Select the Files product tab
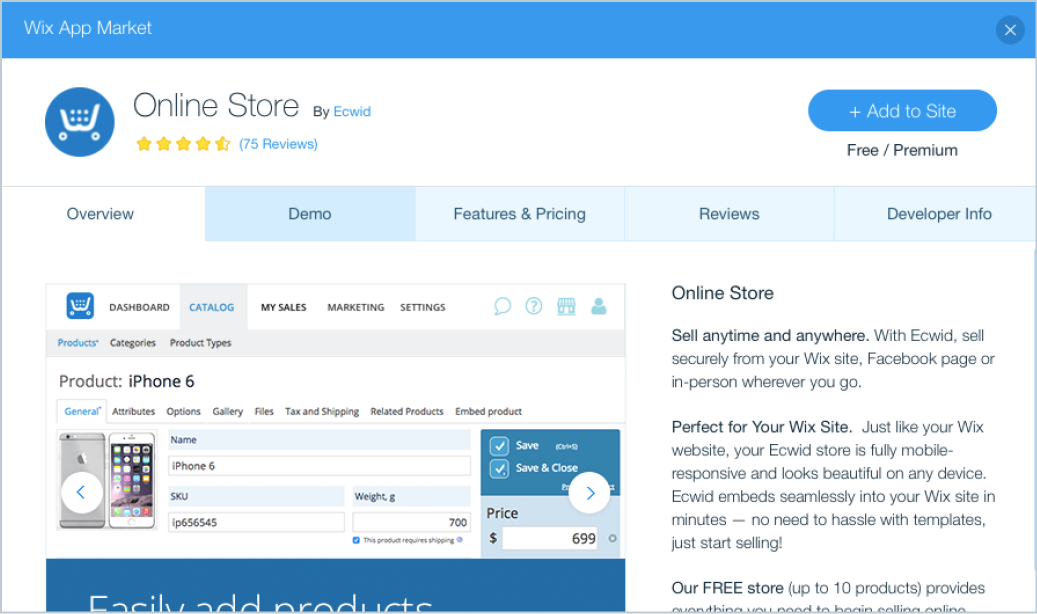 [x=264, y=411]
